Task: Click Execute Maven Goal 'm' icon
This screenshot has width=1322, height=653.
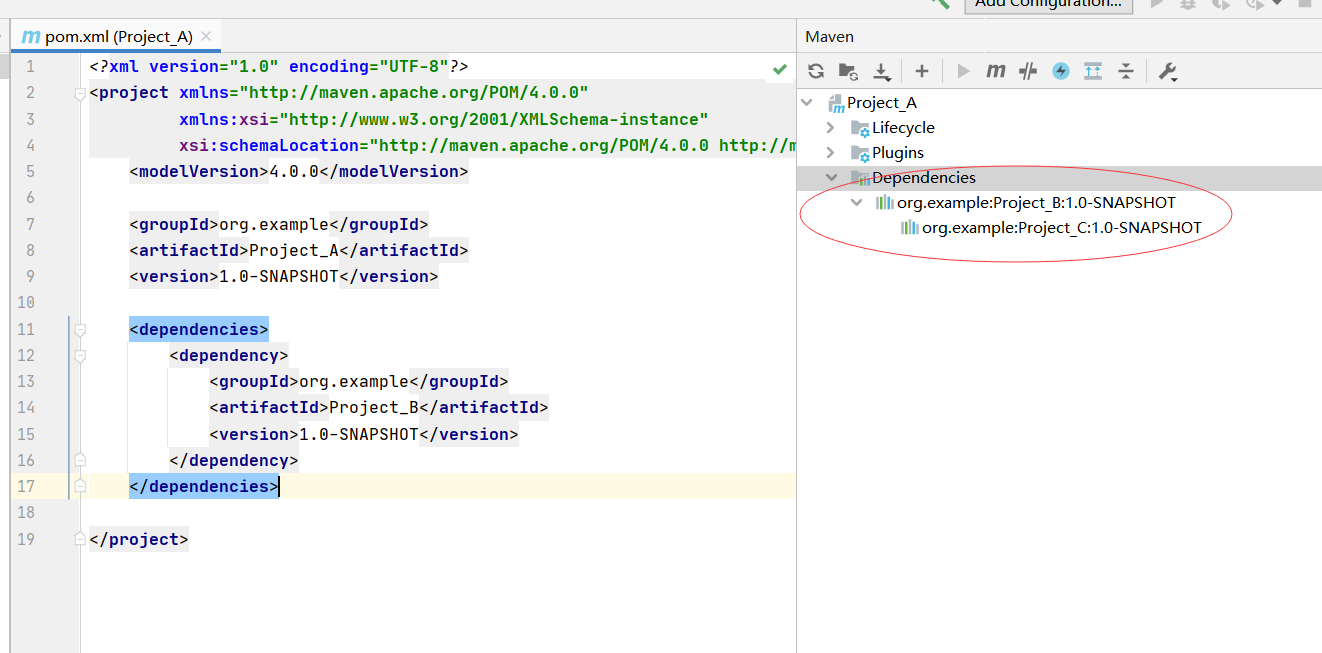Action: (x=995, y=71)
